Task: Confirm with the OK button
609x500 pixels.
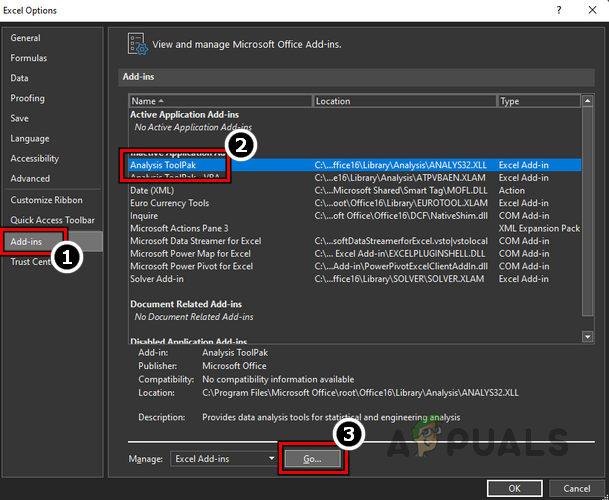Action: point(515,489)
